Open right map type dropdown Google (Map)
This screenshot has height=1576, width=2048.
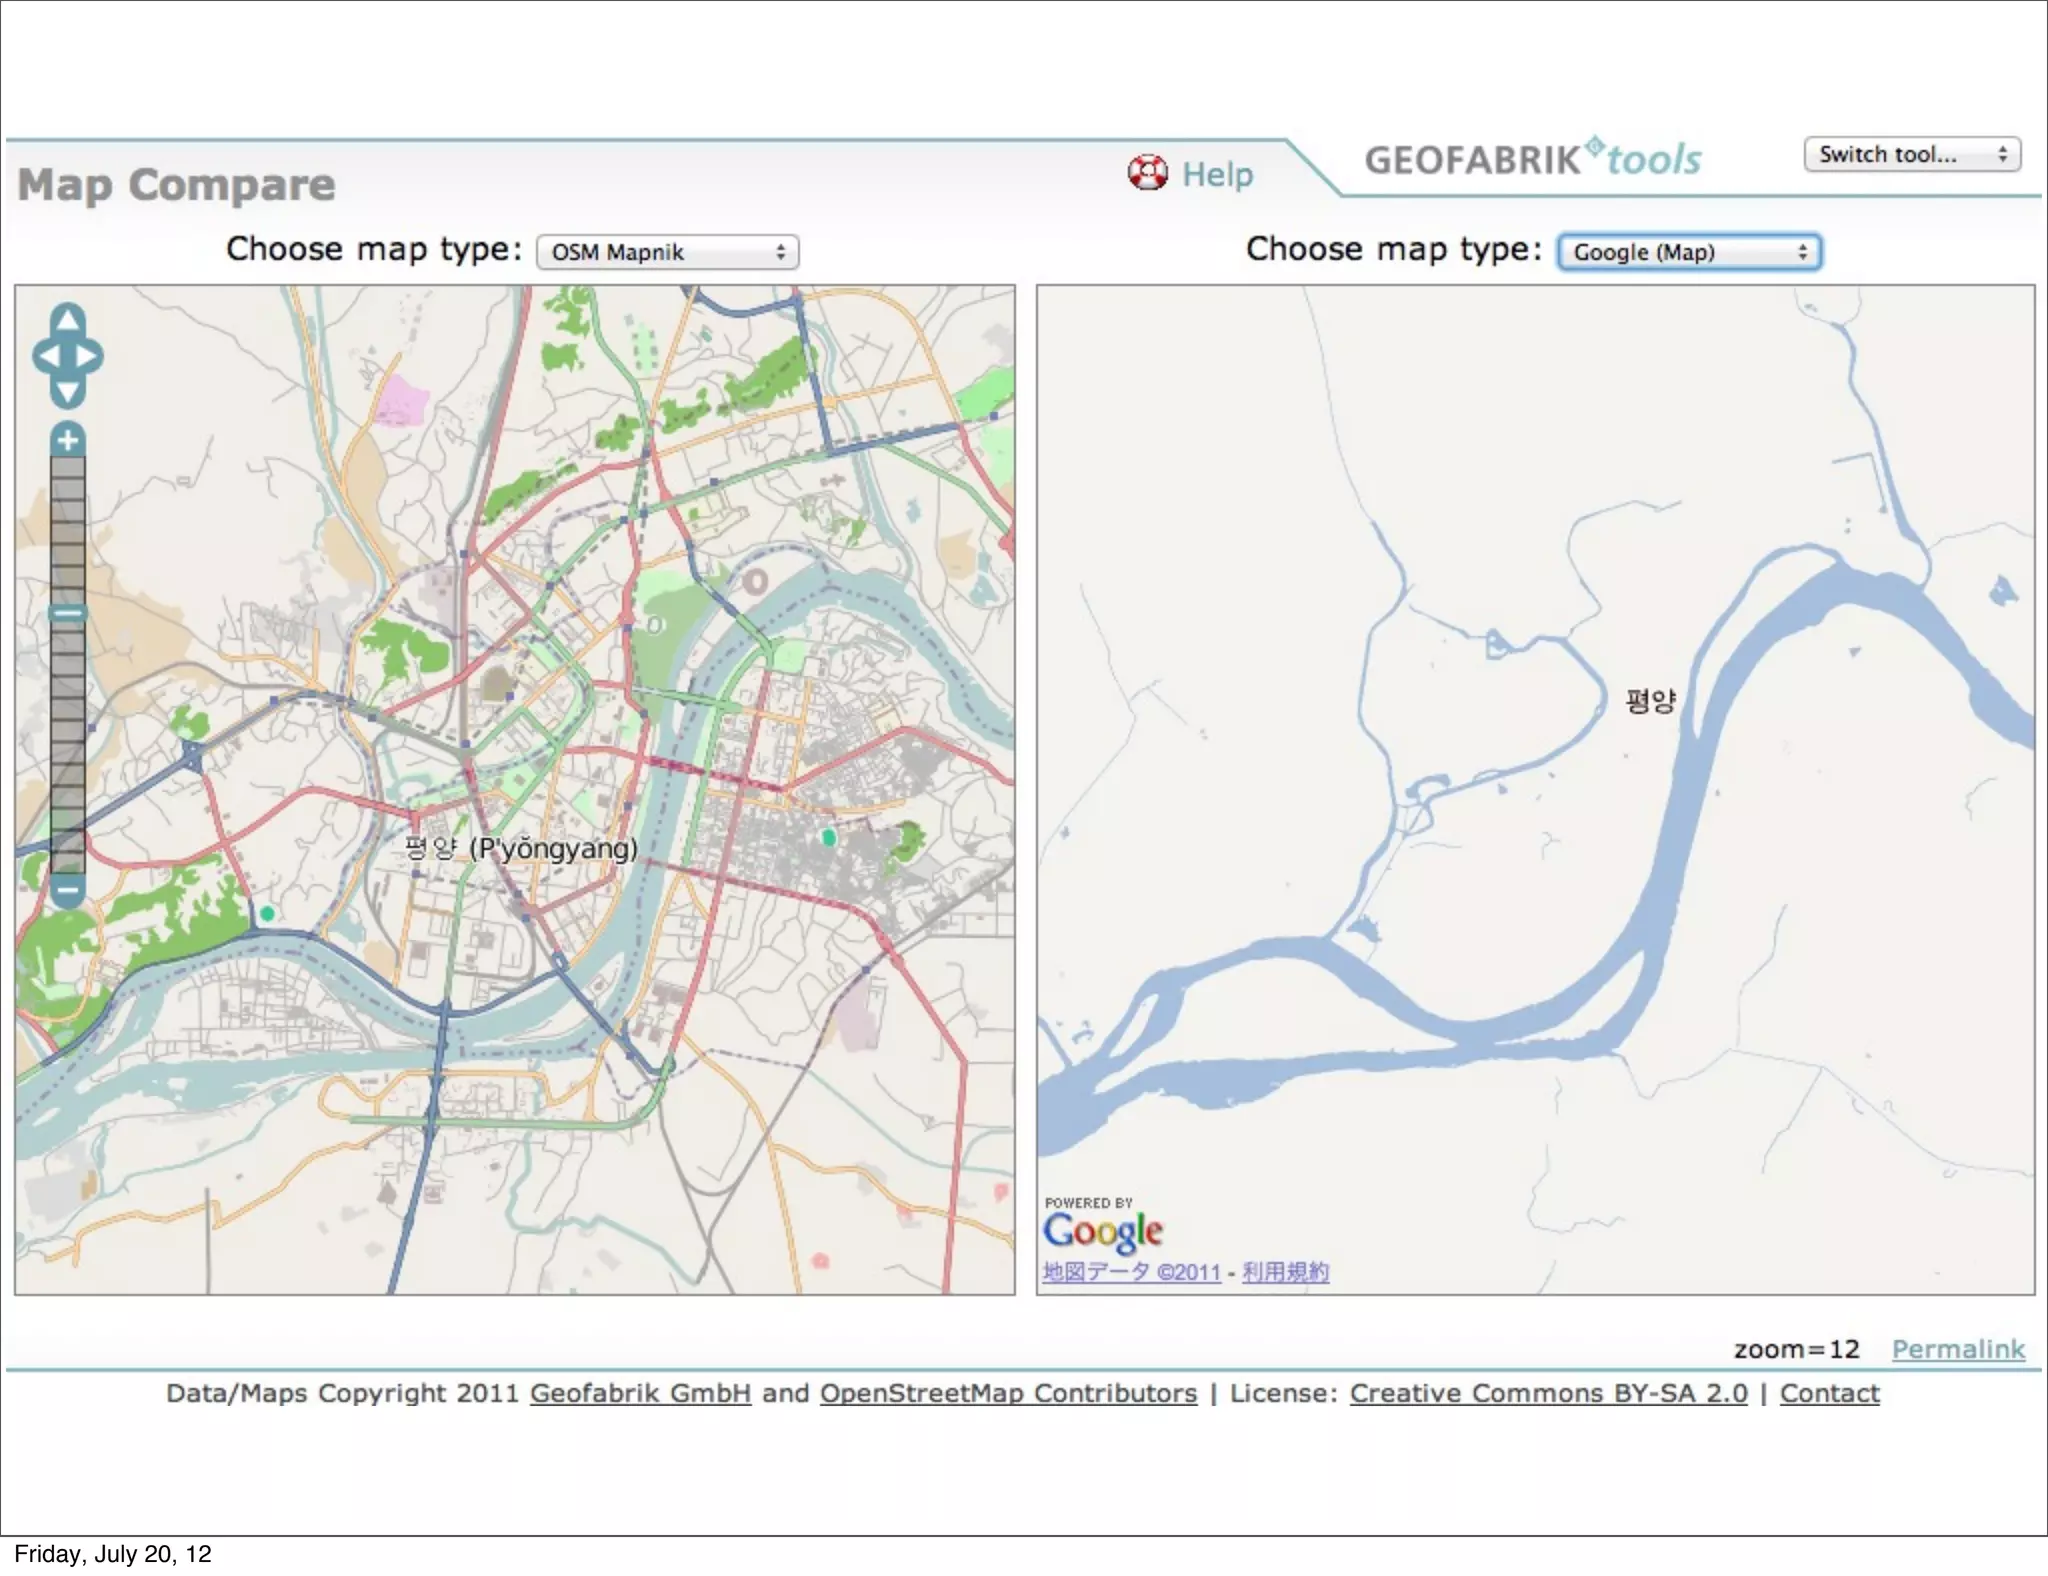[1689, 252]
